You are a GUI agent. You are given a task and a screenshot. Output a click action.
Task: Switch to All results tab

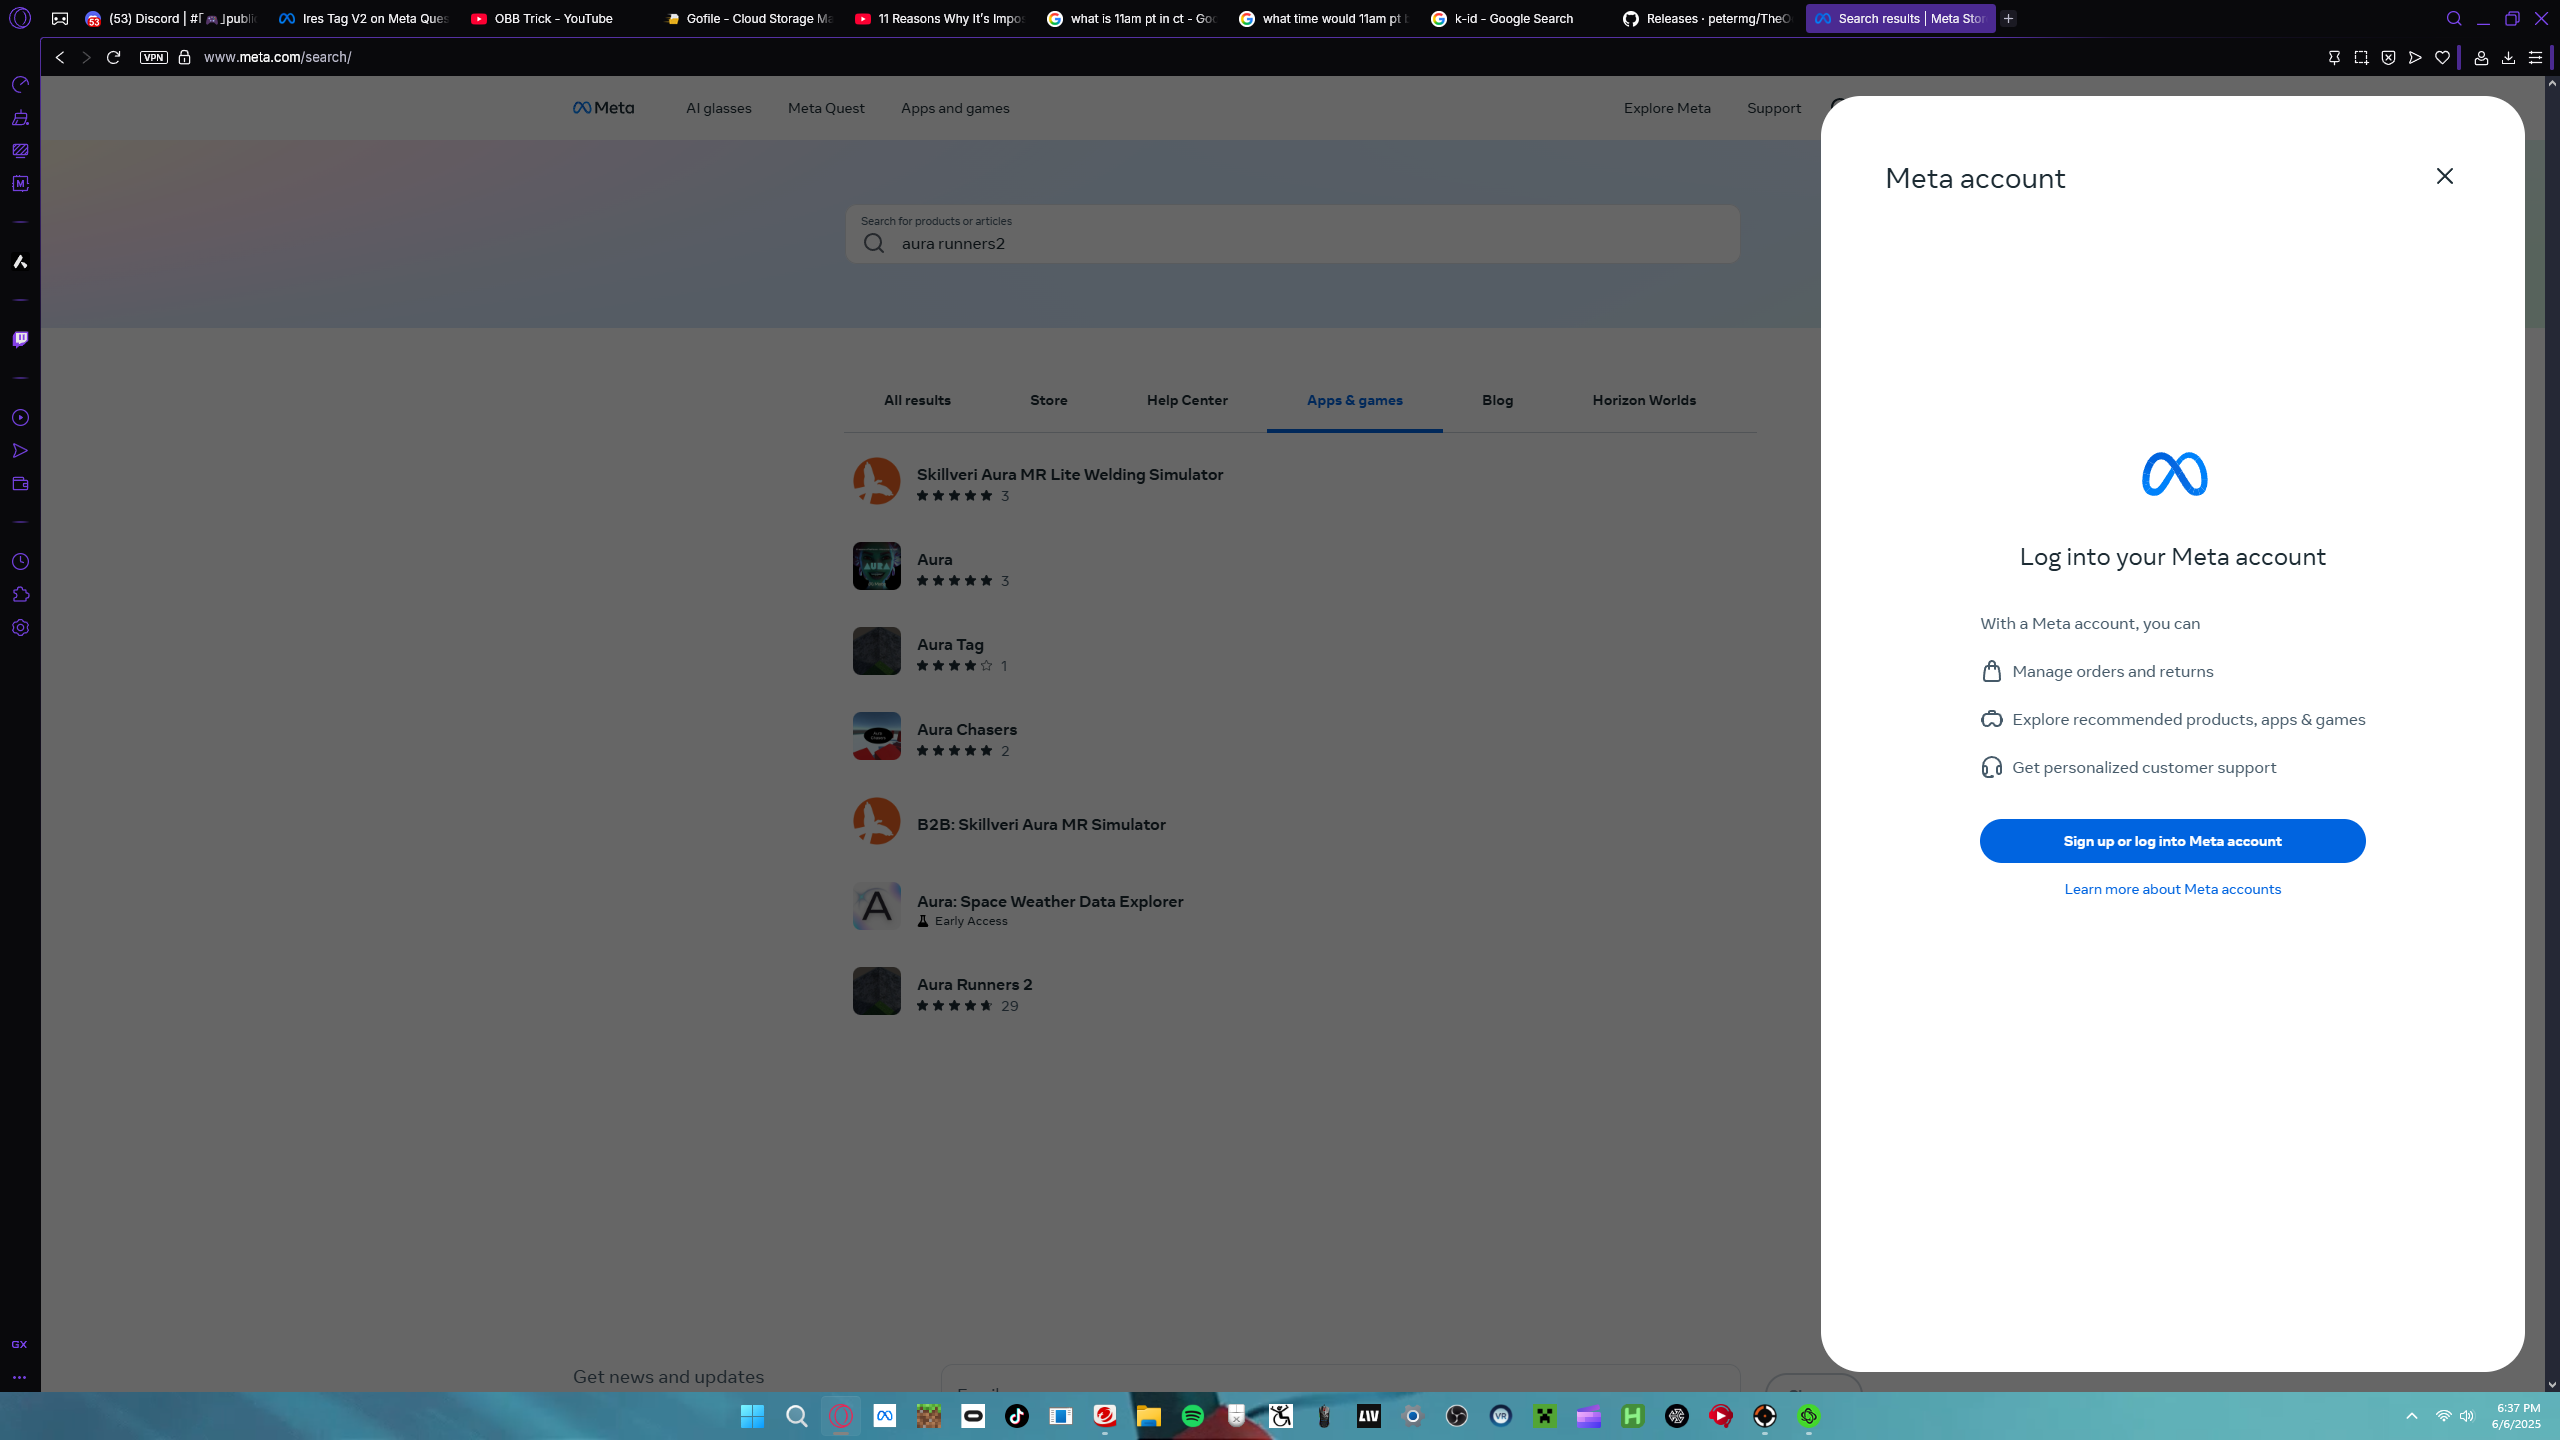(917, 400)
